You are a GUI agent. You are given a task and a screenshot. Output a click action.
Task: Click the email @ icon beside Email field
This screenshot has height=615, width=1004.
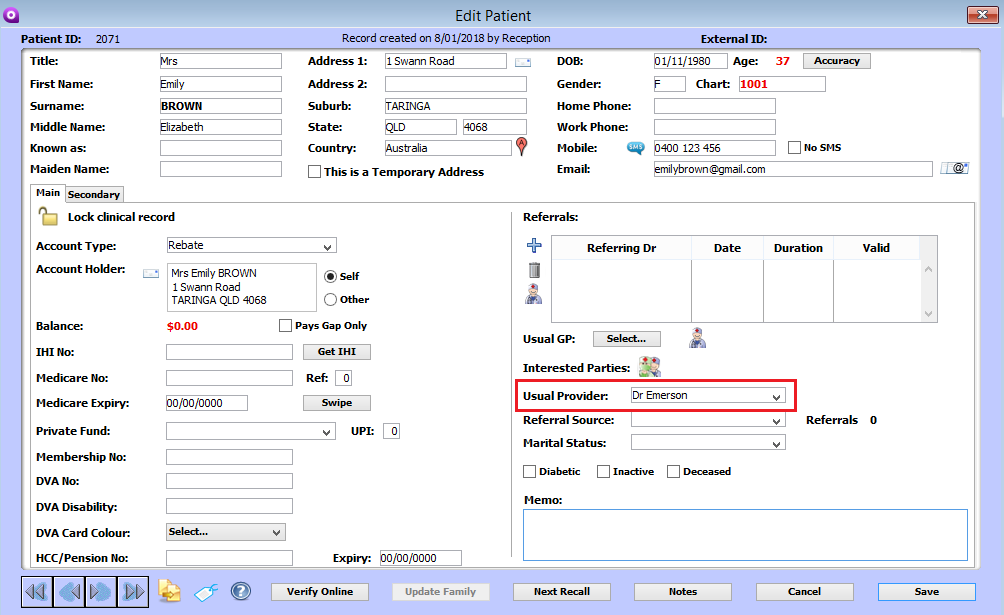tap(955, 168)
